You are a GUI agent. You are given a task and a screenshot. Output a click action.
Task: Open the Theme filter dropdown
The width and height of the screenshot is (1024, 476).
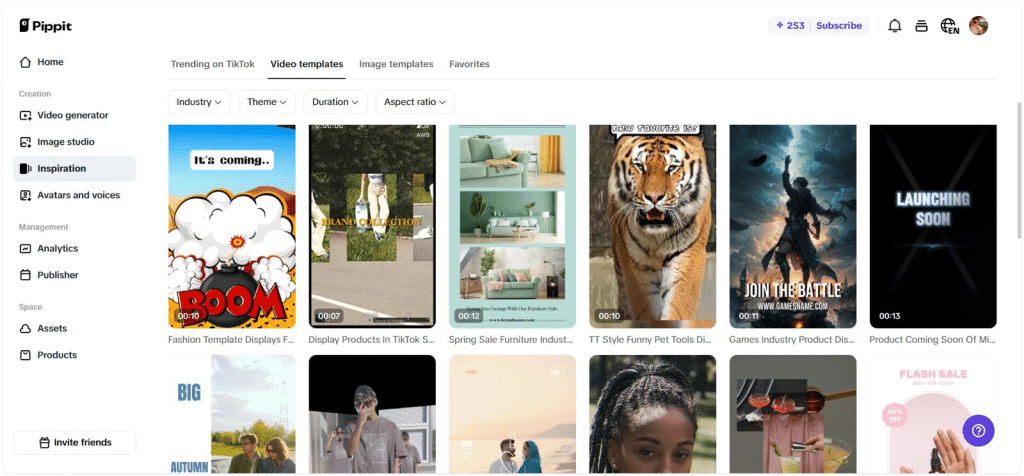pyautogui.click(x=267, y=102)
